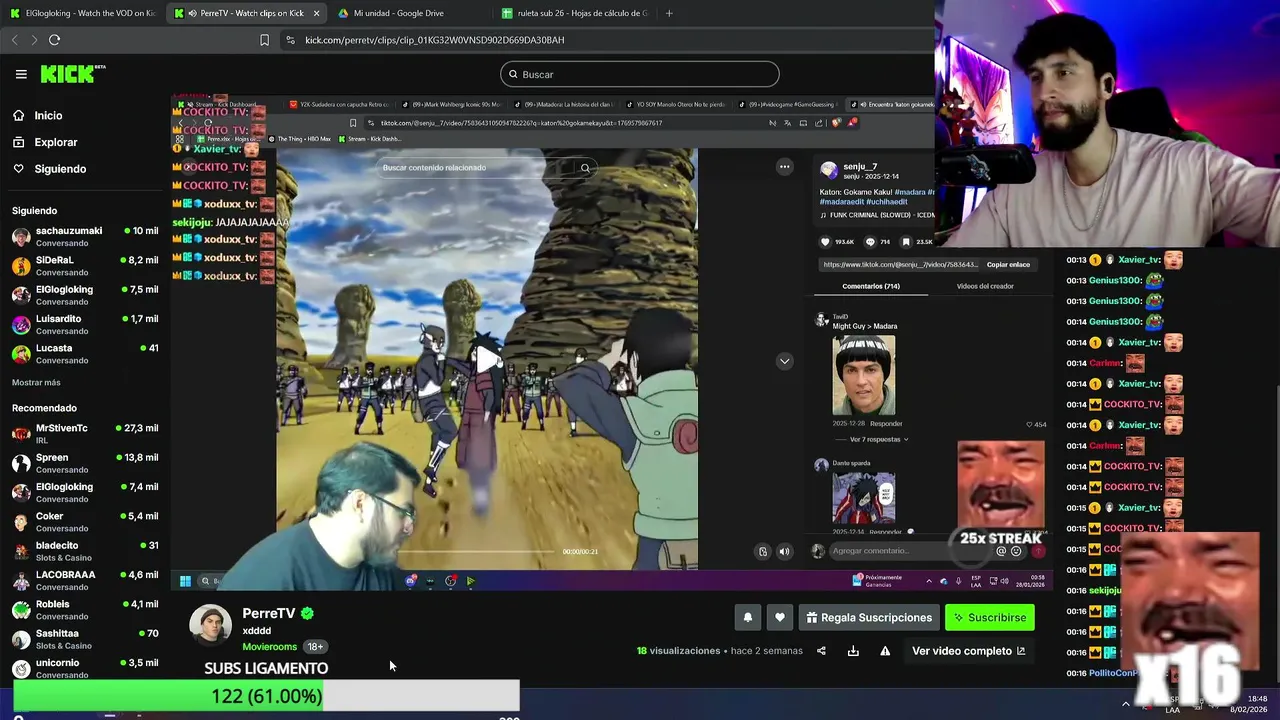Search in Buscar contenido relacionado
The width and height of the screenshot is (1280, 720).
487,167
